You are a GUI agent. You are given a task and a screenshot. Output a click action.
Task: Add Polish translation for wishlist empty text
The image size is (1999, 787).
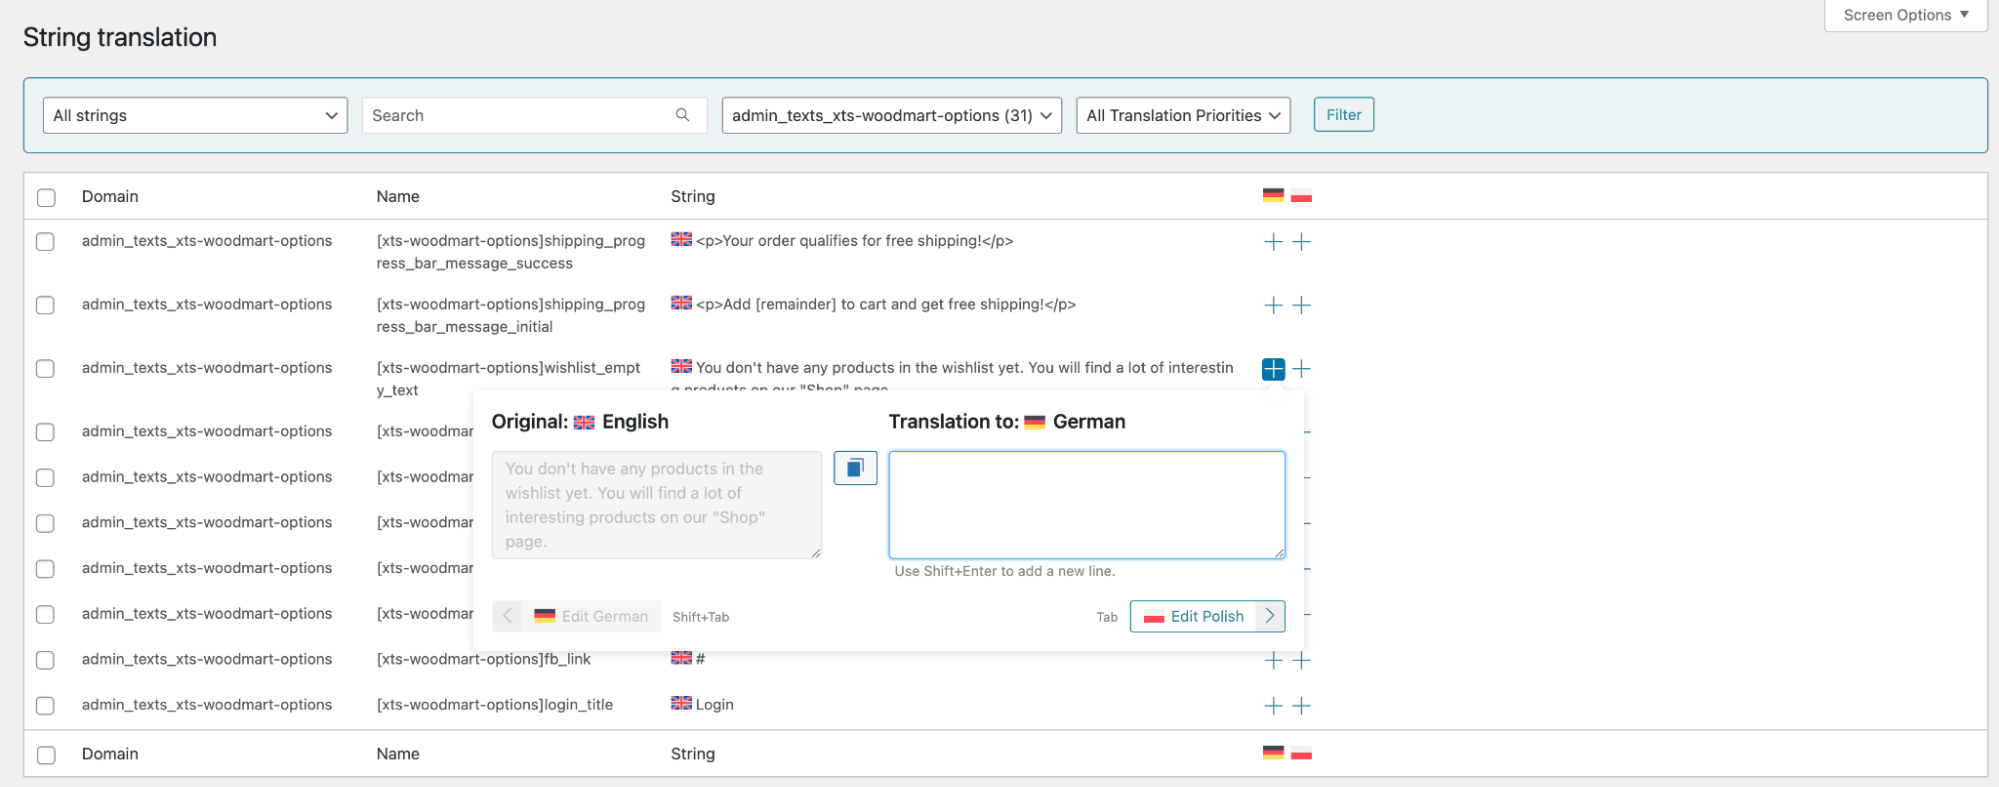pyautogui.click(x=1301, y=369)
